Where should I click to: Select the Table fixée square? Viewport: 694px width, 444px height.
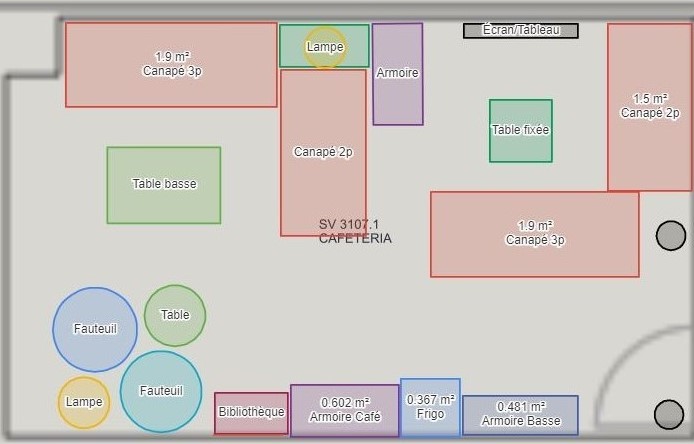(x=521, y=131)
